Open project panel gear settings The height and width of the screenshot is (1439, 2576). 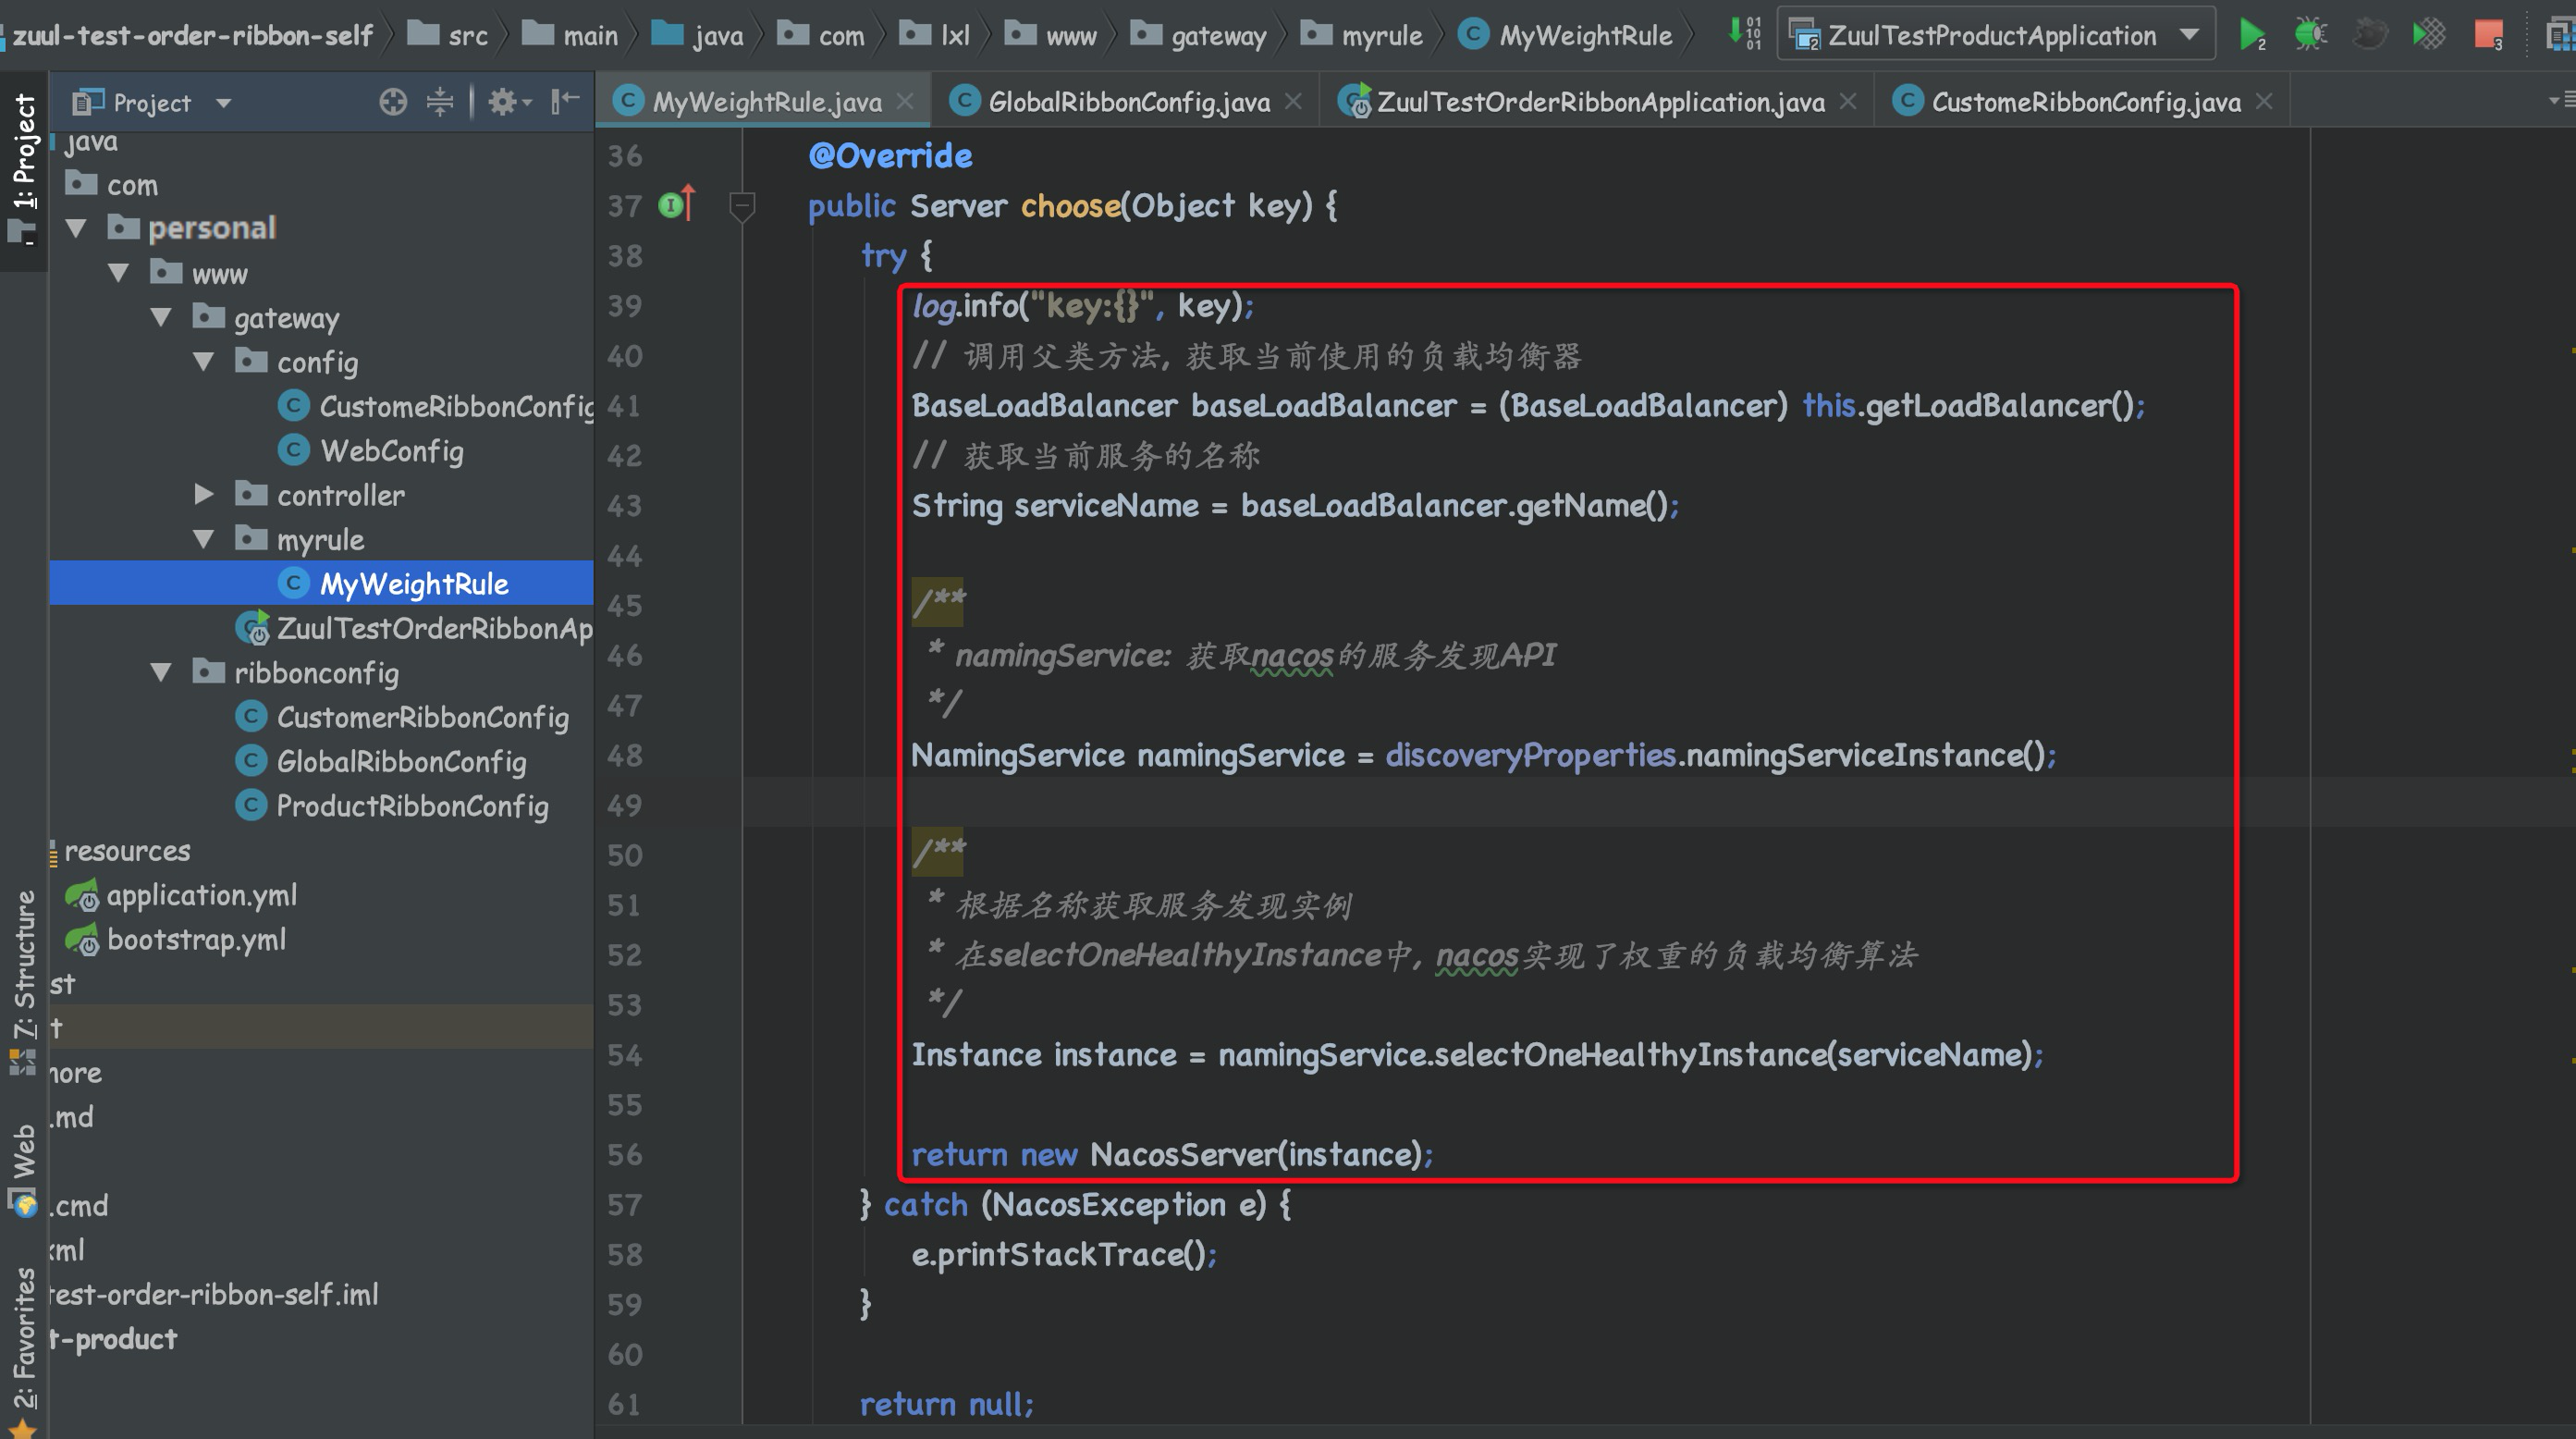click(x=504, y=101)
